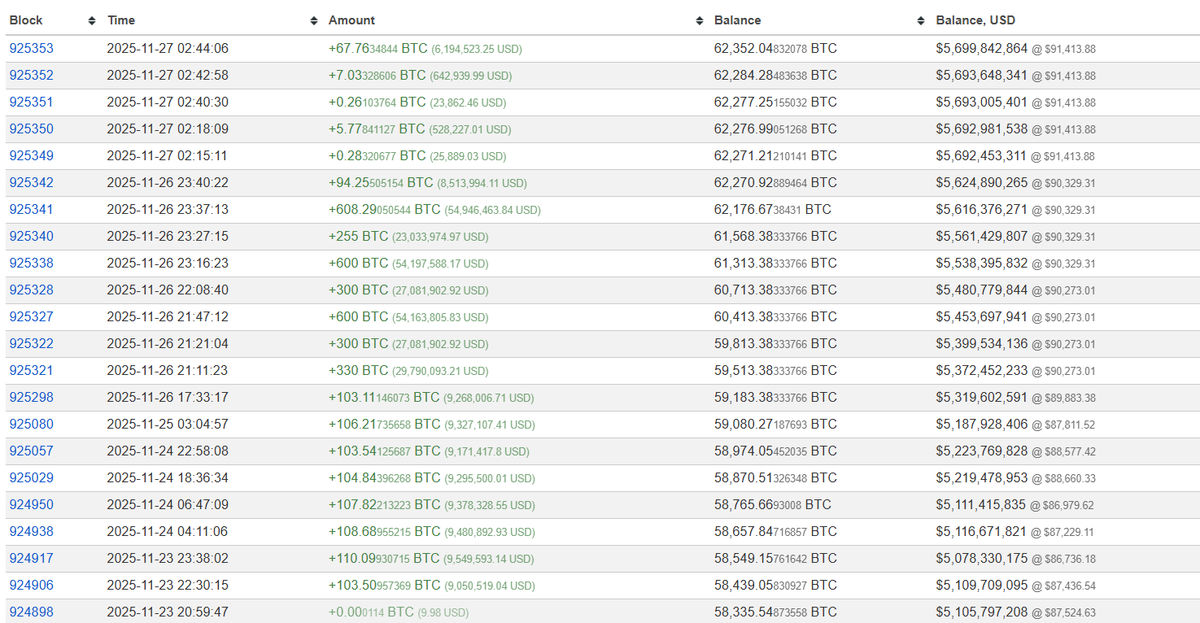Image resolution: width=1200 pixels, height=623 pixels.
Task: Click the Time column header label
Action: 121,20
